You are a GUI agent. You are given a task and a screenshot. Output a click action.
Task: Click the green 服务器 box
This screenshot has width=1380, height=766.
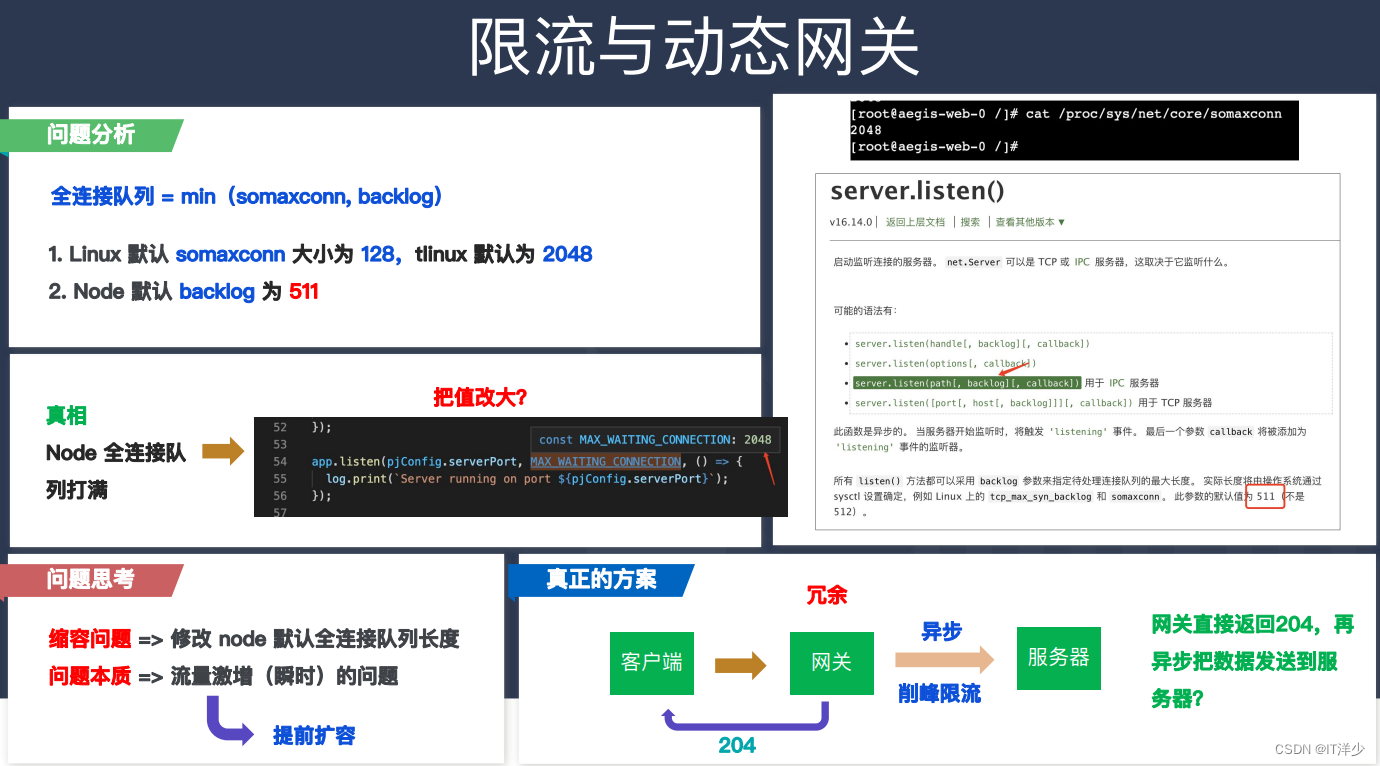pyautogui.click(x=1059, y=658)
